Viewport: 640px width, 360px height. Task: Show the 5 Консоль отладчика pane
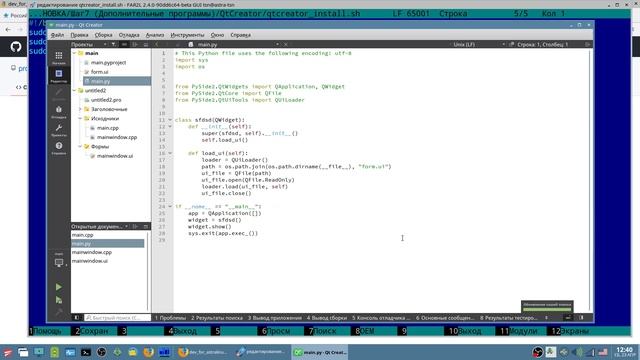coord(381,318)
